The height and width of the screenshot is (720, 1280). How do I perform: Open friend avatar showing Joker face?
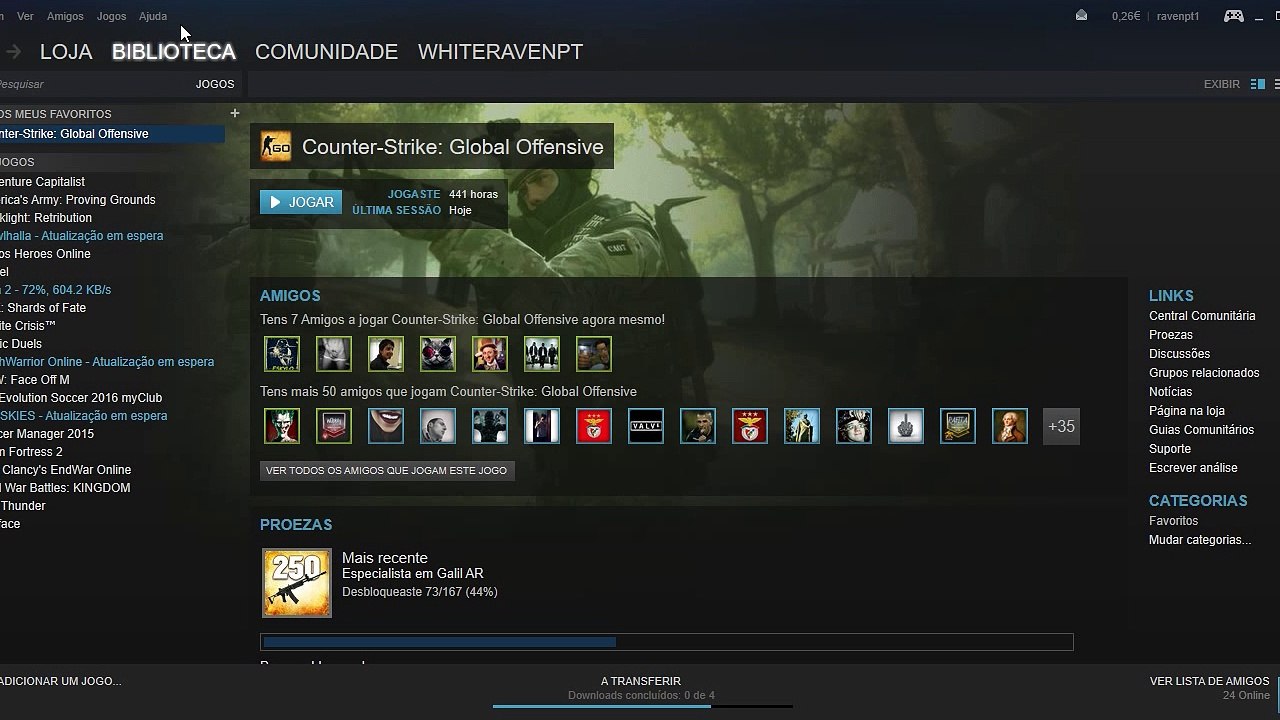282,426
